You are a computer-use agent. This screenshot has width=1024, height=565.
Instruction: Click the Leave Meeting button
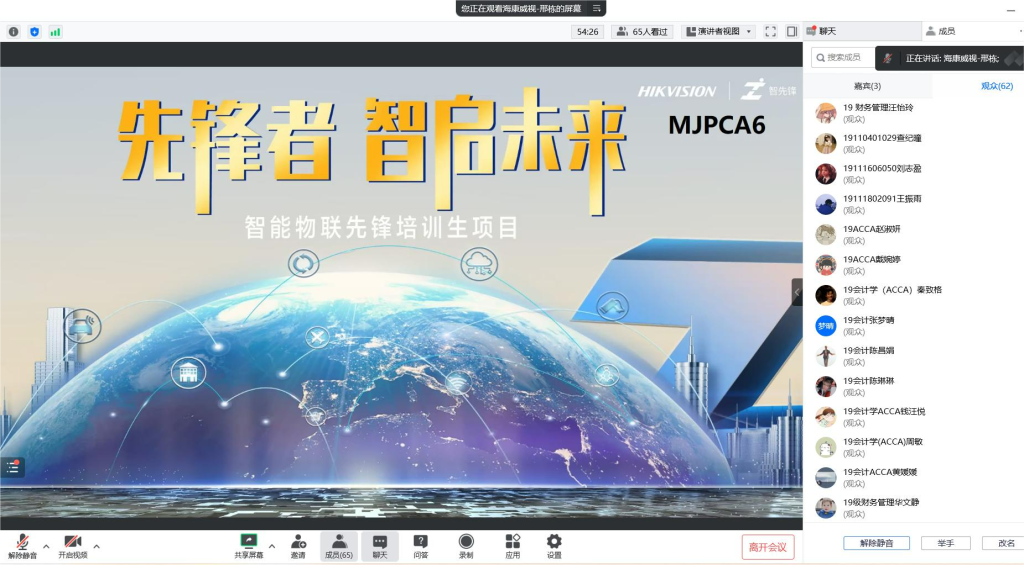[x=768, y=547]
